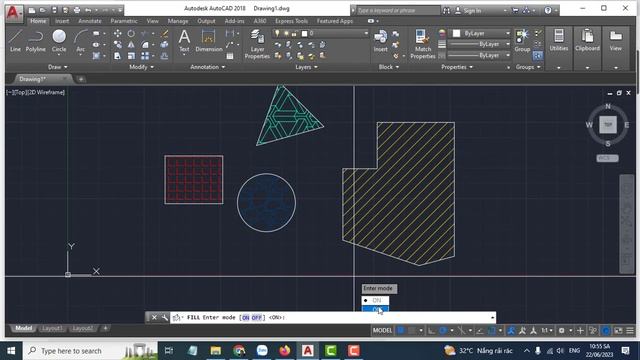Switch to the Layout1 tab

pos(52,329)
